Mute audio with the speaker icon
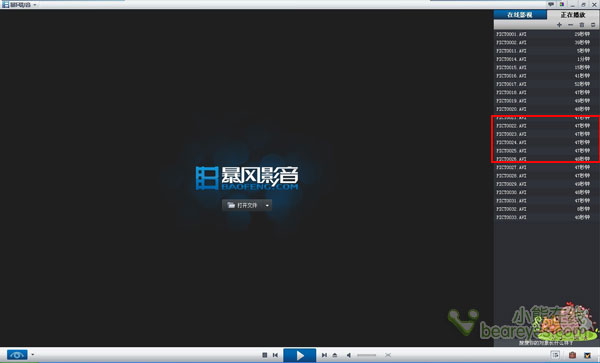 click(349, 355)
